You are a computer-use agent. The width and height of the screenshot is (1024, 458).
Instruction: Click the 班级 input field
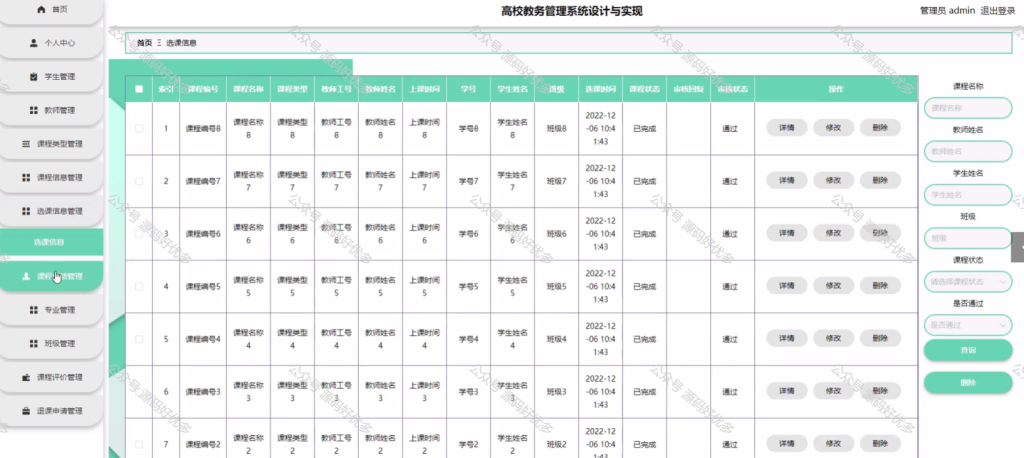point(968,238)
